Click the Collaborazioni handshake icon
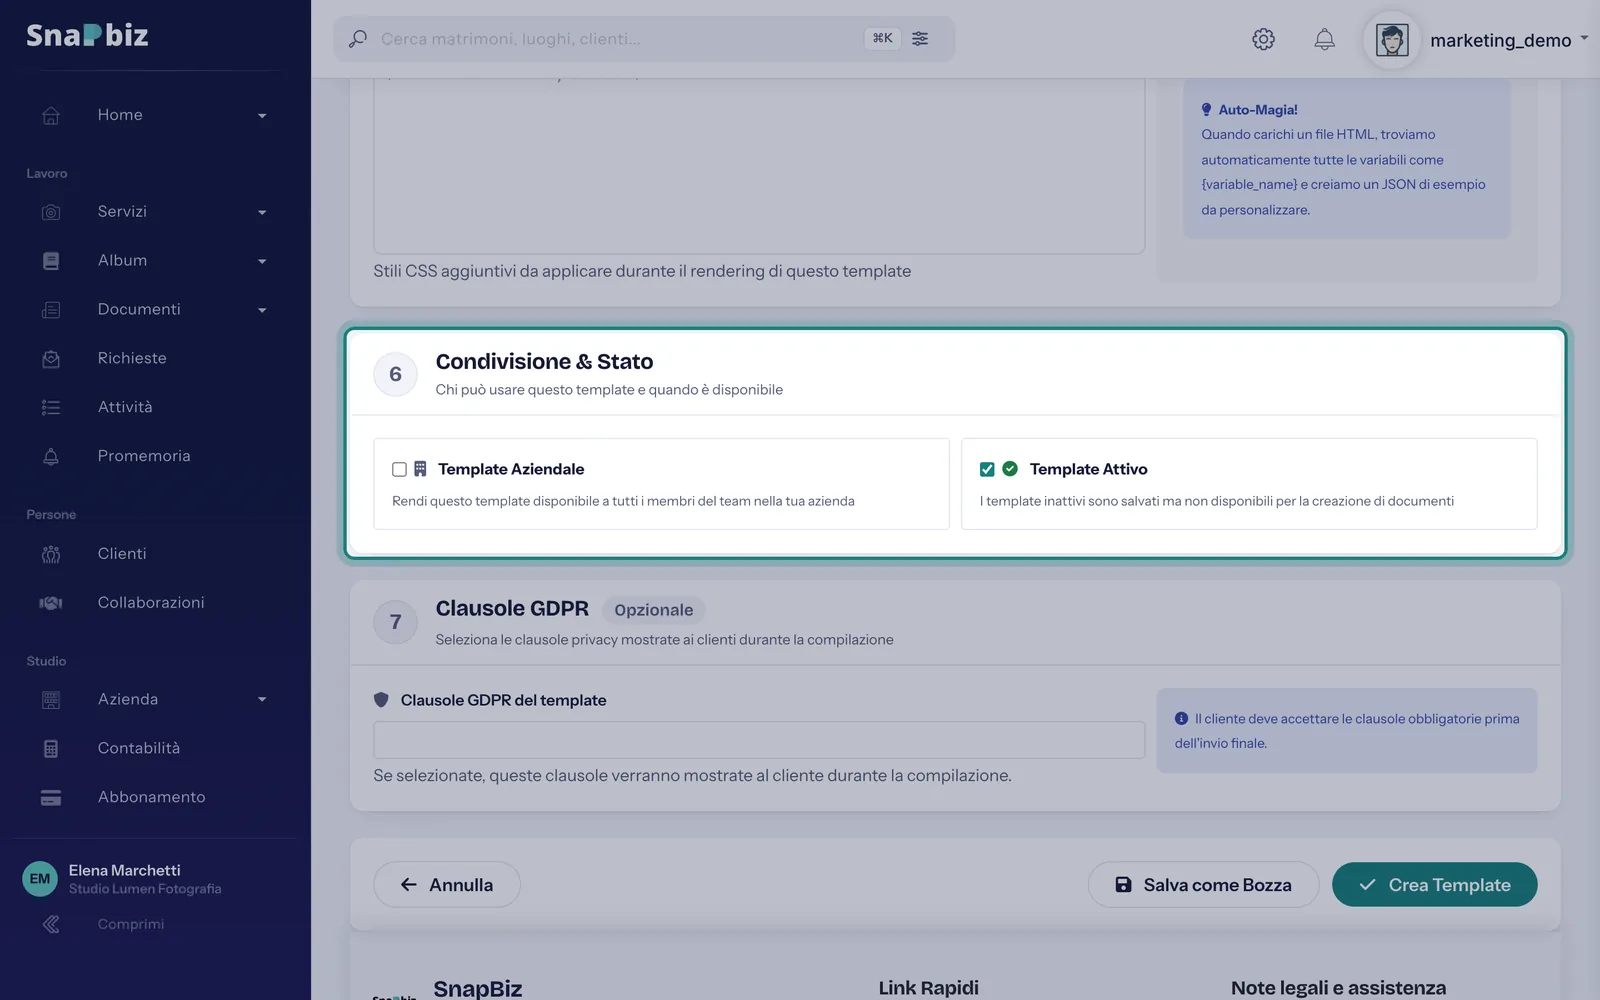This screenshot has height=1000, width=1600. click(51, 603)
